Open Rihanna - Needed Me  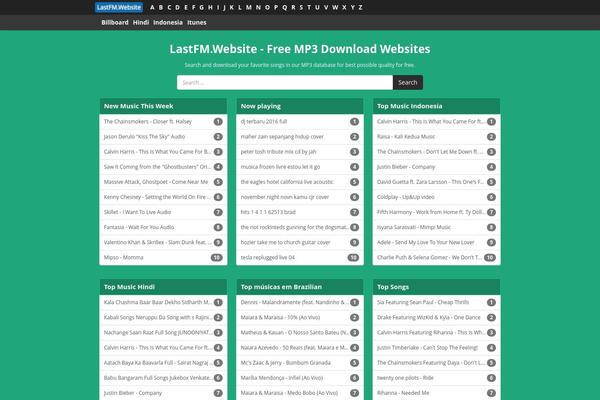click(x=403, y=393)
